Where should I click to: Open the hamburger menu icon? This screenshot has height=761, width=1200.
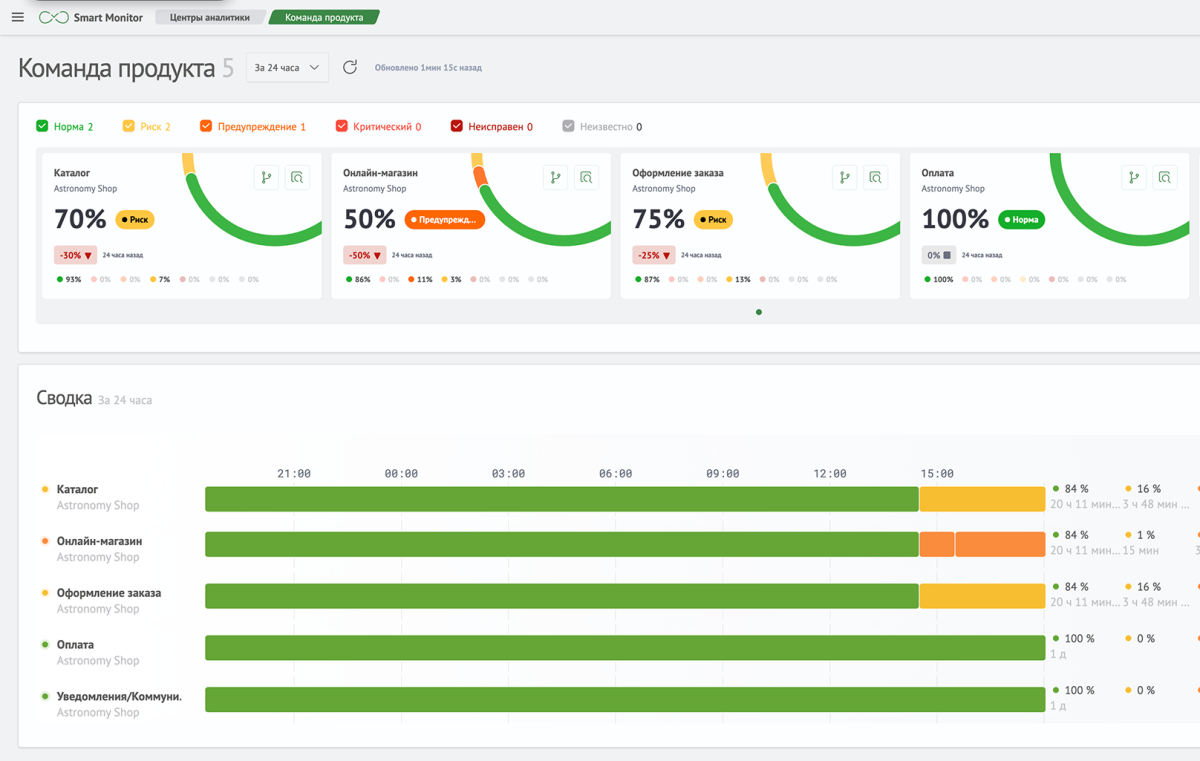click(17, 18)
